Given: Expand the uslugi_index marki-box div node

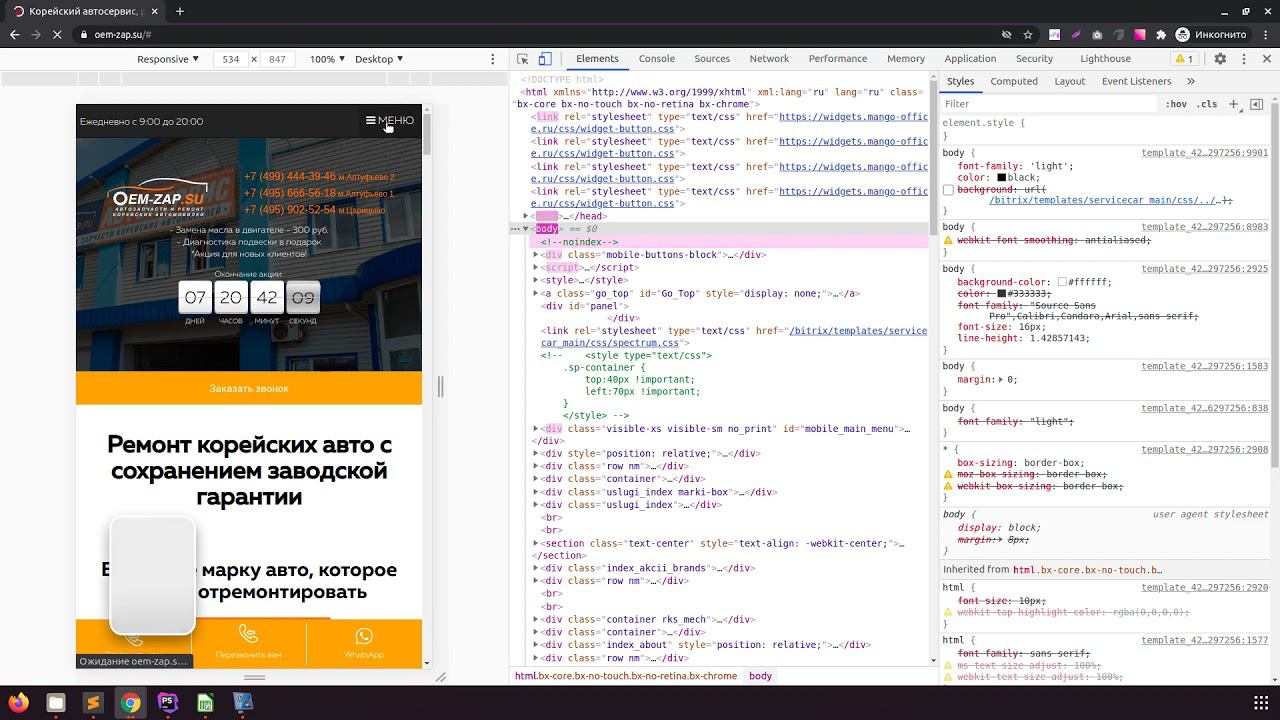Looking at the screenshot, I should 536,493.
